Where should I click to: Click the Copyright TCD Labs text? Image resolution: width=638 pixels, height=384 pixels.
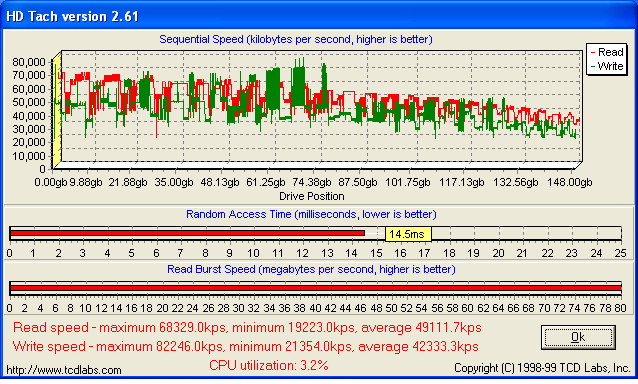(542, 368)
